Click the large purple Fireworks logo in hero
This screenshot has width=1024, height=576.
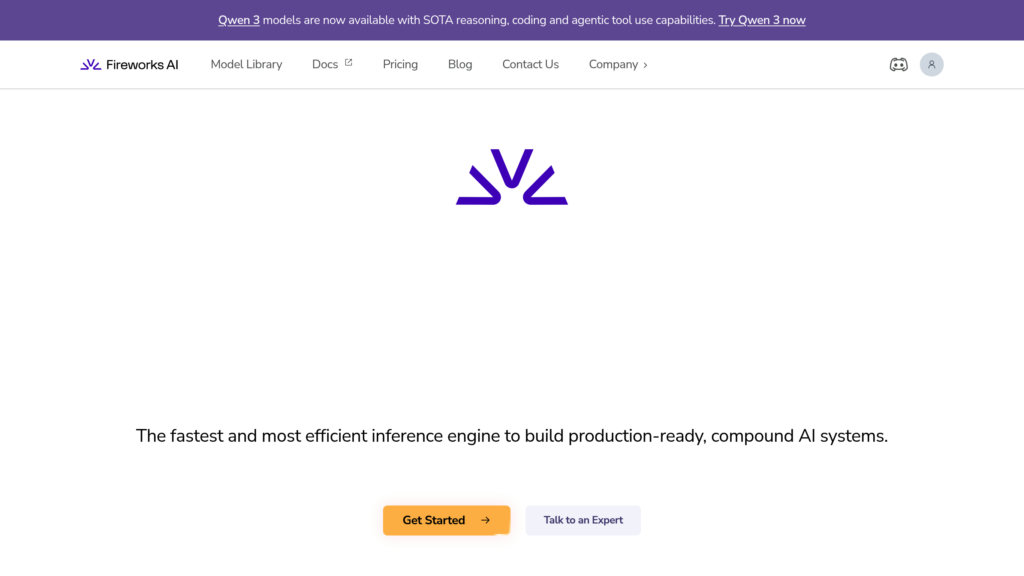click(x=512, y=177)
